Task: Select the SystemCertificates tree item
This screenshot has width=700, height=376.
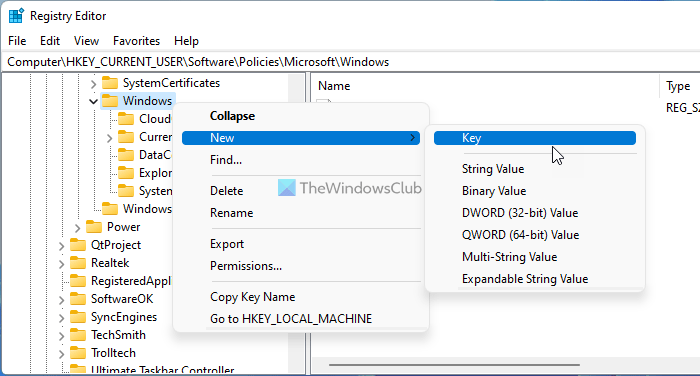Action: [x=171, y=83]
